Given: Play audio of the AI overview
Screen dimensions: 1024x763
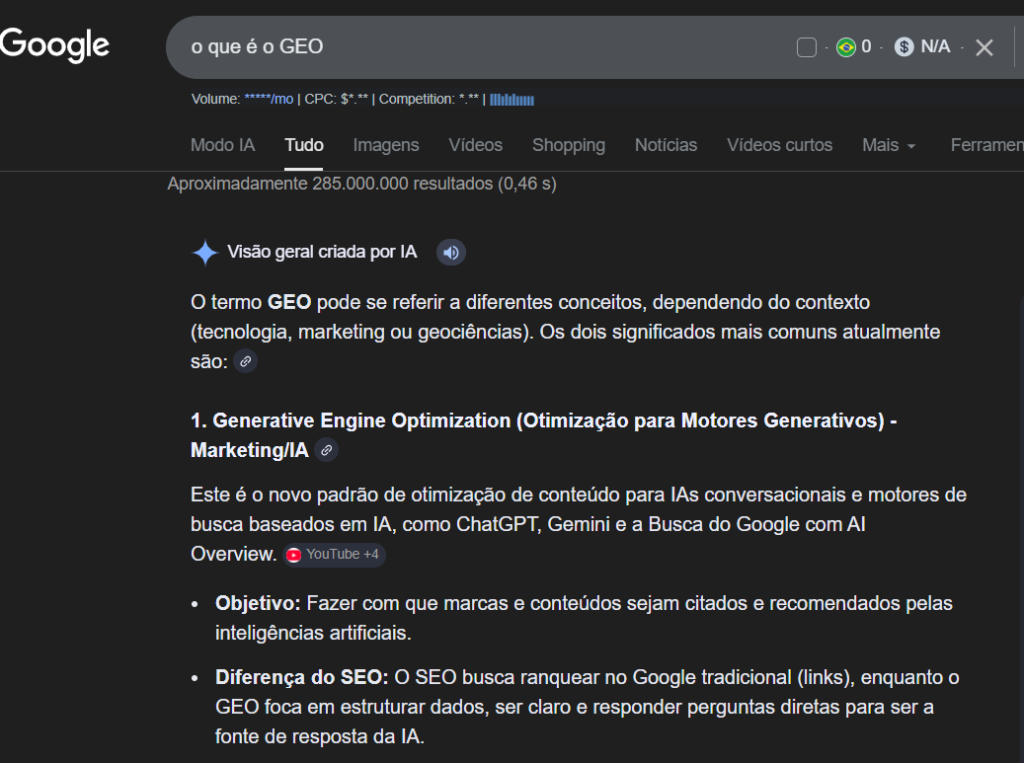Looking at the screenshot, I should point(451,252).
